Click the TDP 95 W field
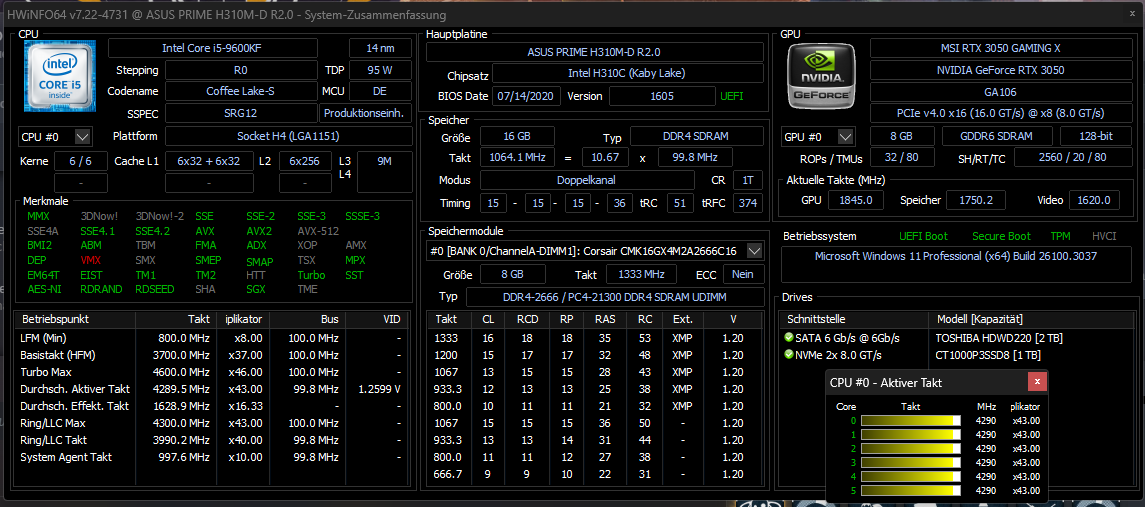Screen dimensions: 1145x507 coord(380,70)
